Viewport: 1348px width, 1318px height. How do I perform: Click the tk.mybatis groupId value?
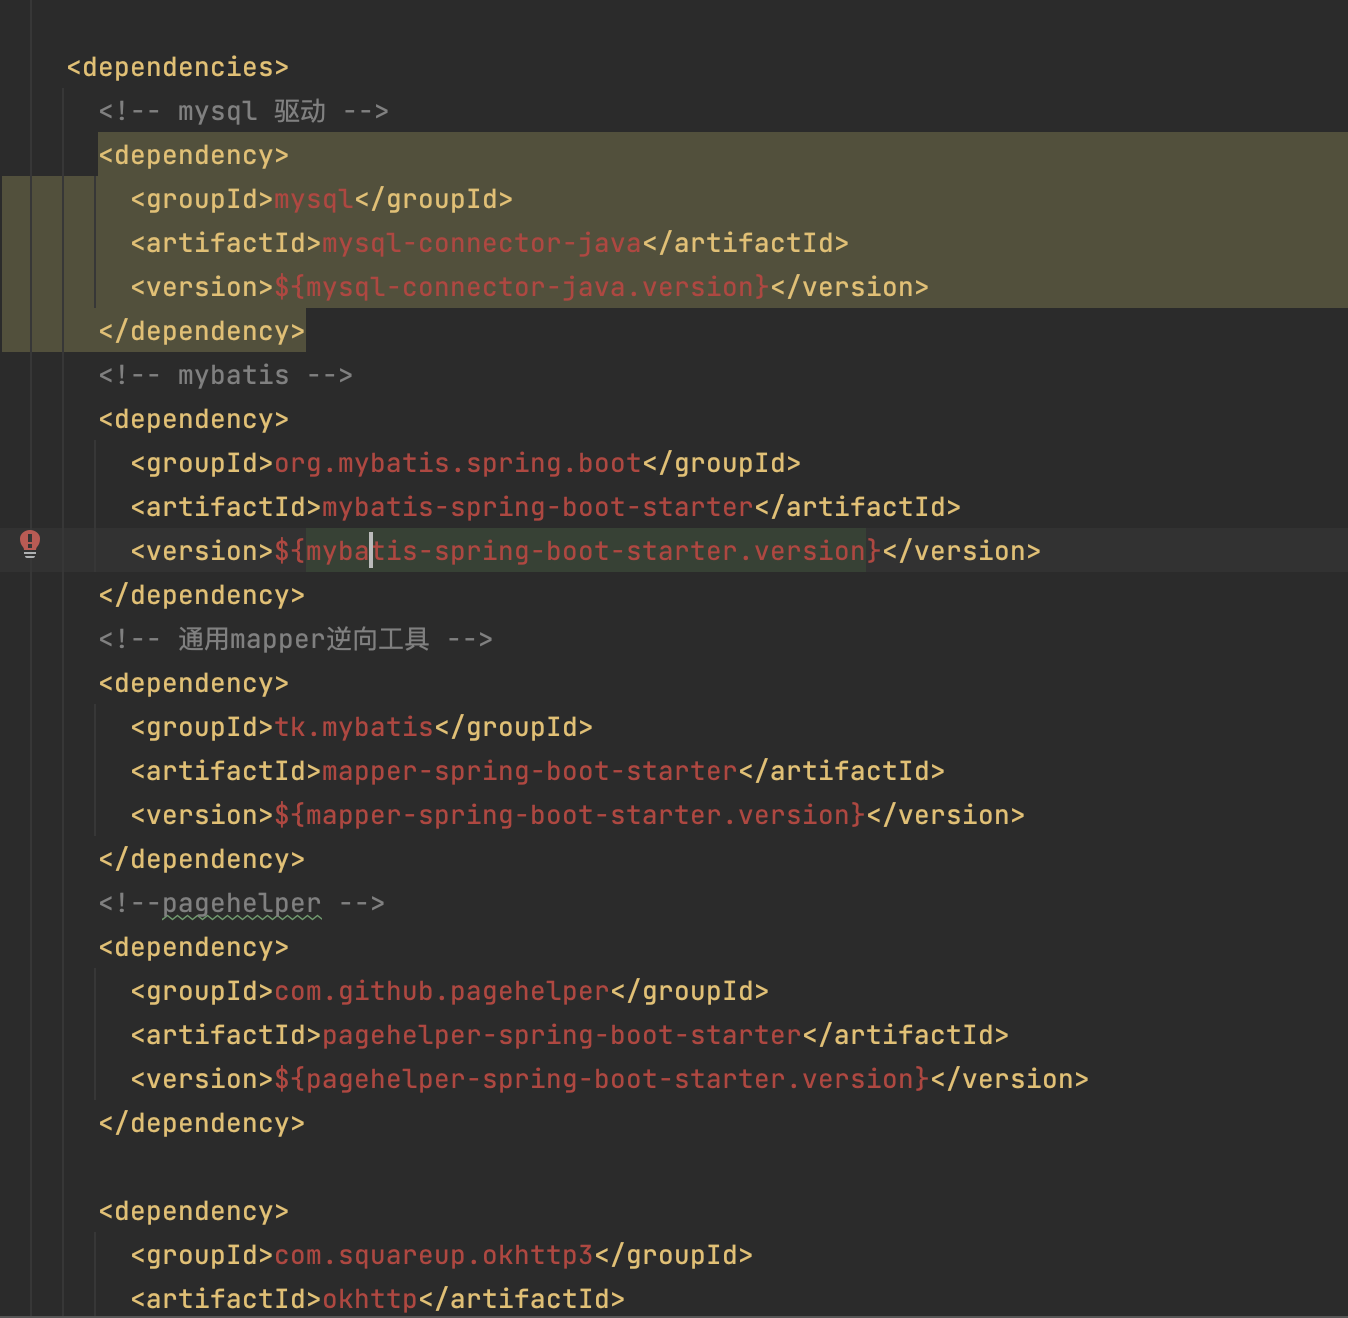pos(354,727)
